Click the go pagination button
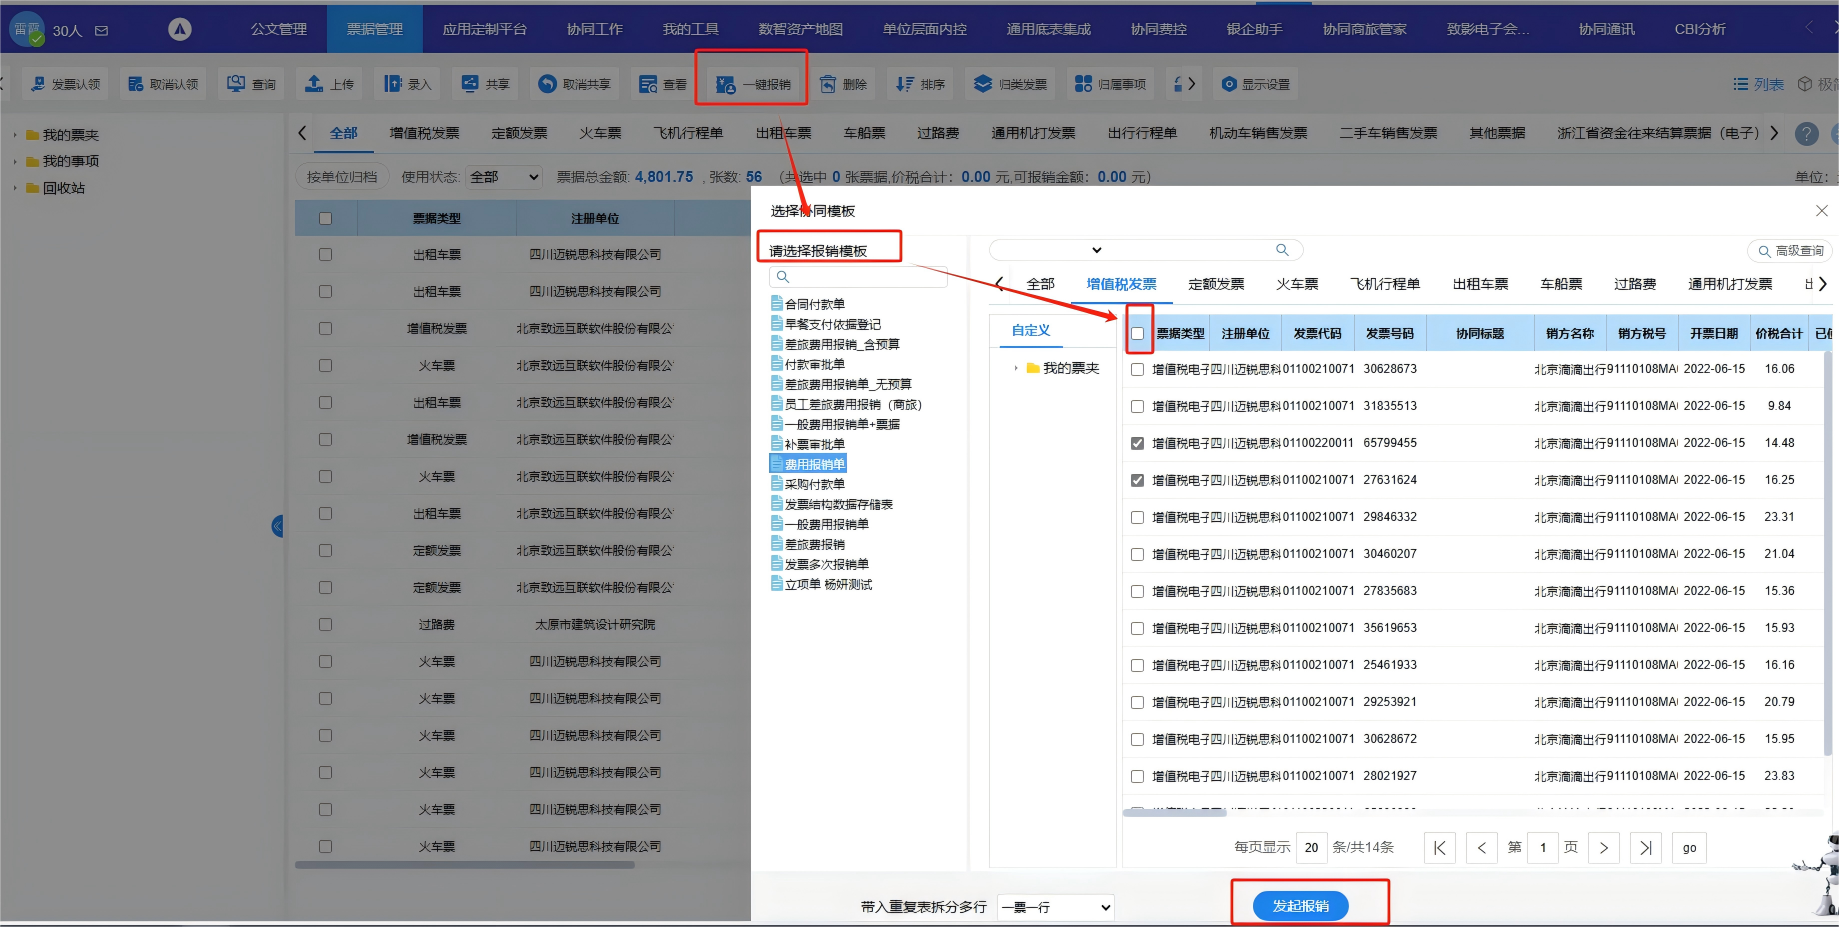The image size is (1839, 927). pos(1689,848)
